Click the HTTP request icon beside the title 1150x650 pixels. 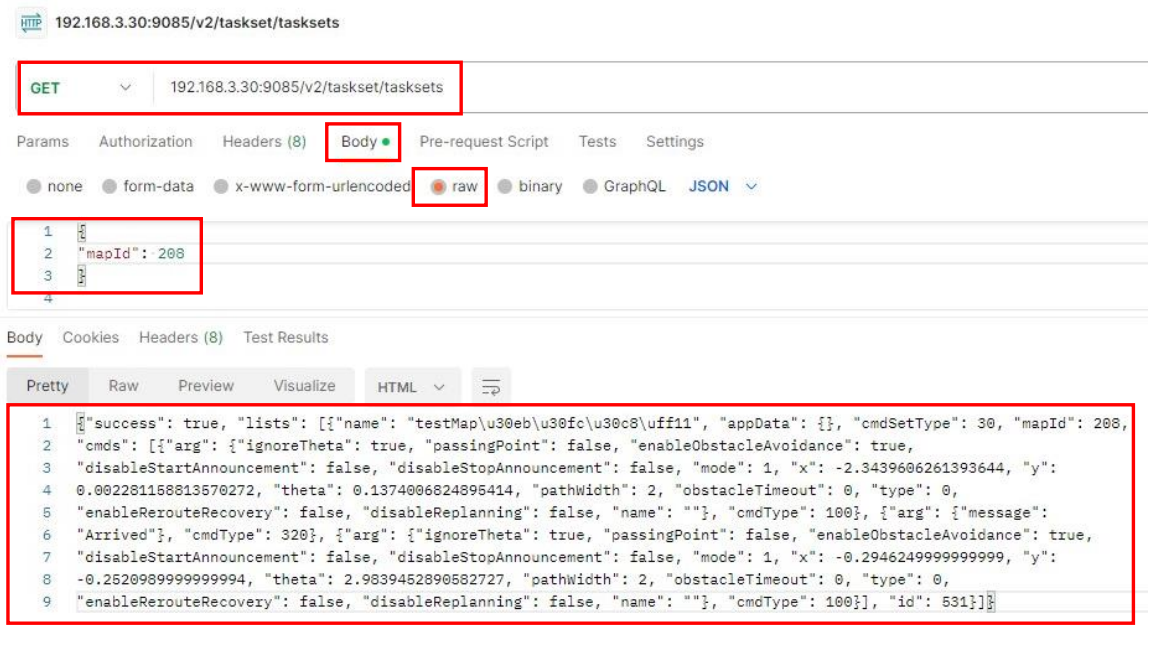point(32,22)
